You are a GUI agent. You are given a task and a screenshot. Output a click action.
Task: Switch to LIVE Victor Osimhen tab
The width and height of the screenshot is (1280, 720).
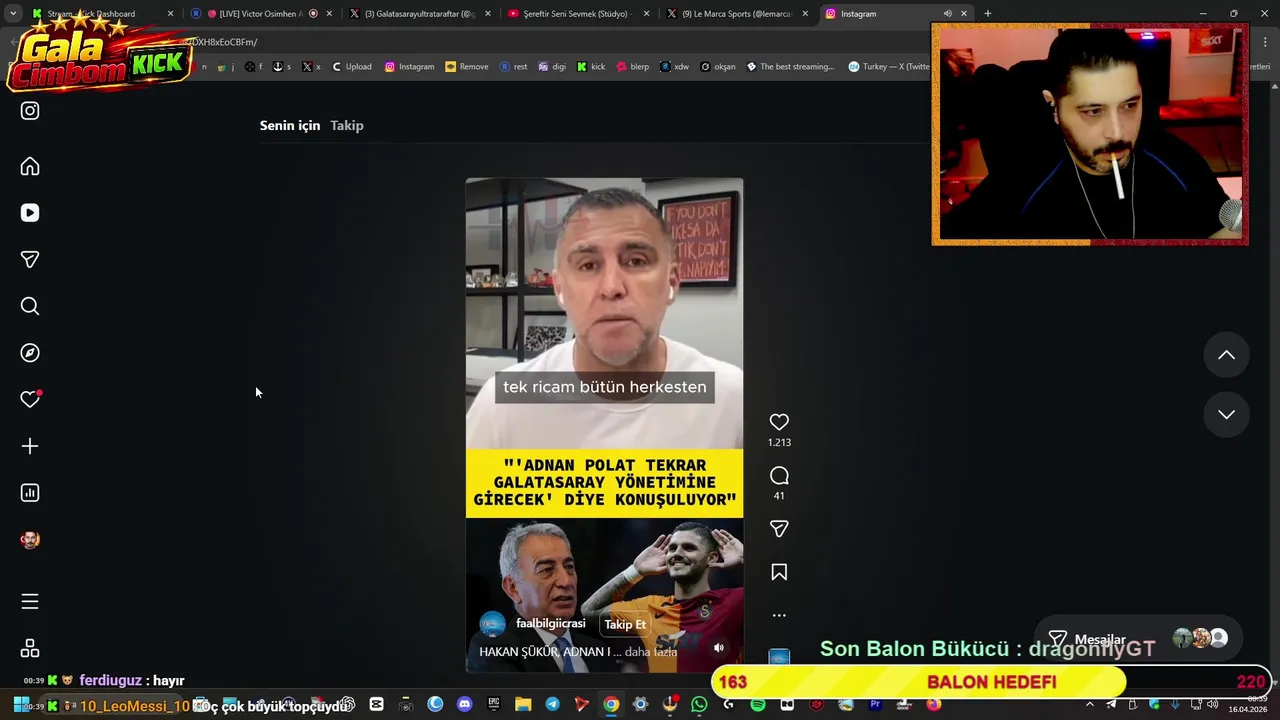tap(260, 14)
